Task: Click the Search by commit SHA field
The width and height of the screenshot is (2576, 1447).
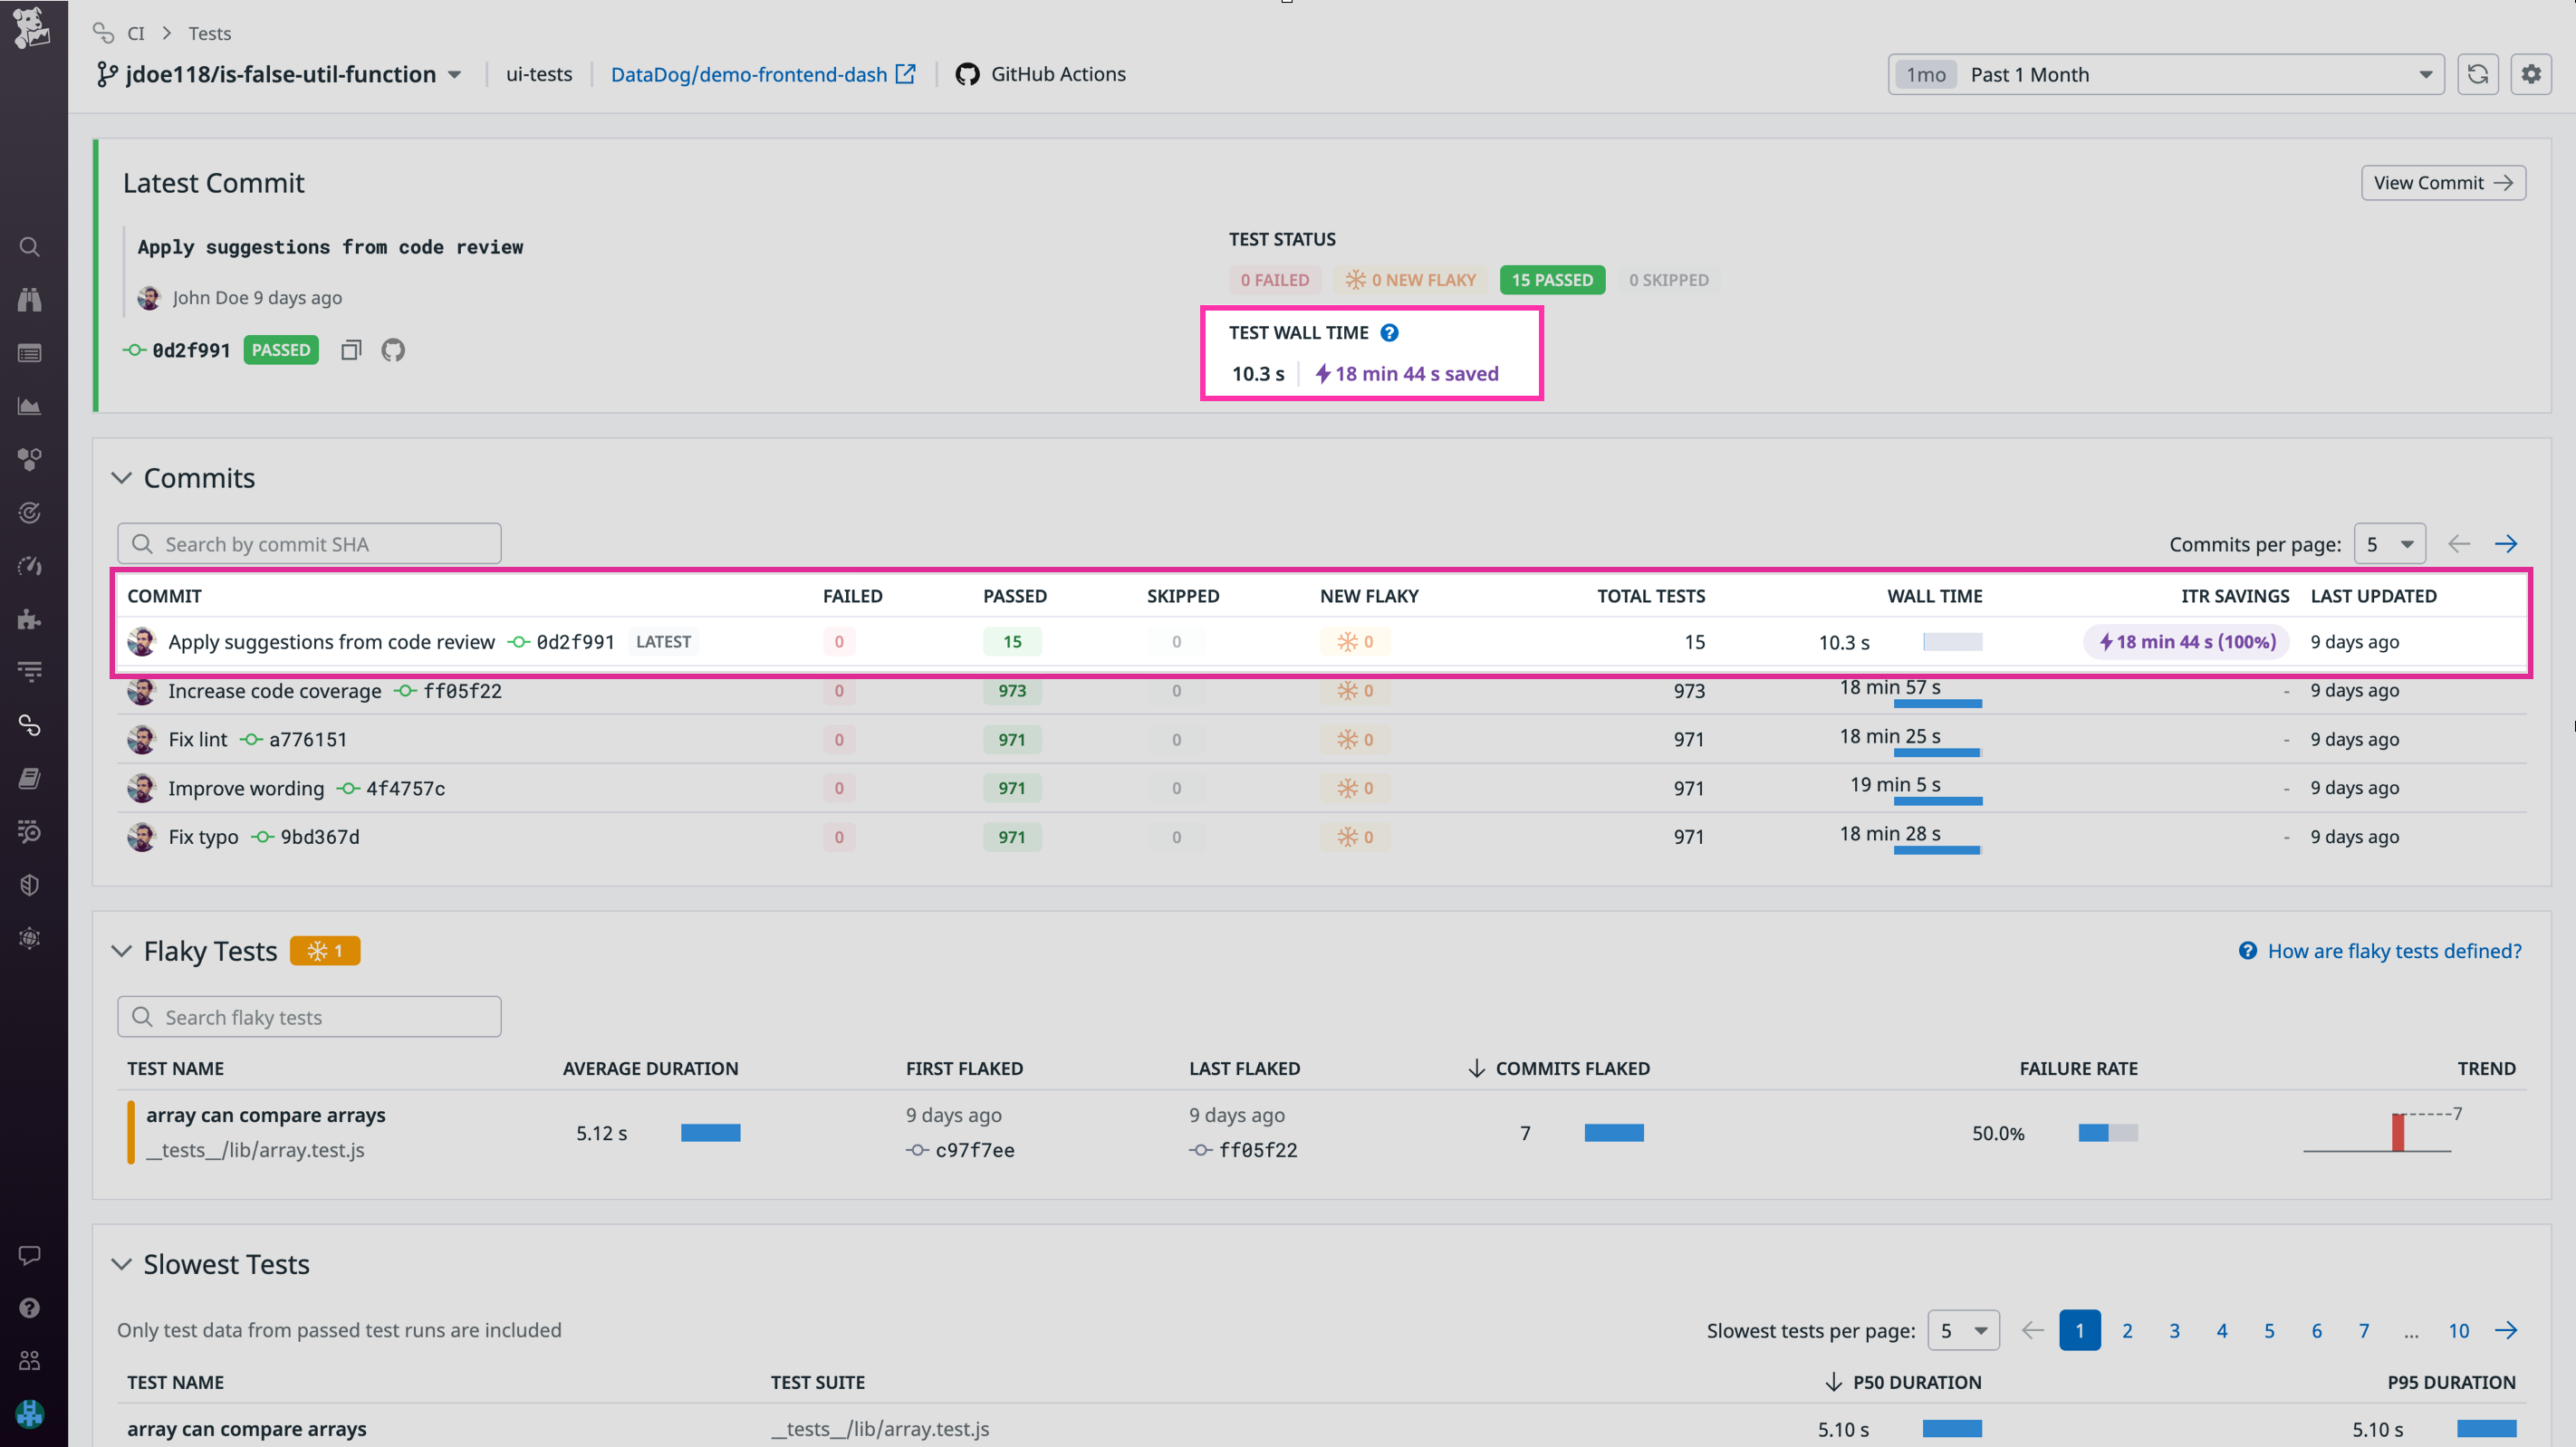Action: (308, 543)
